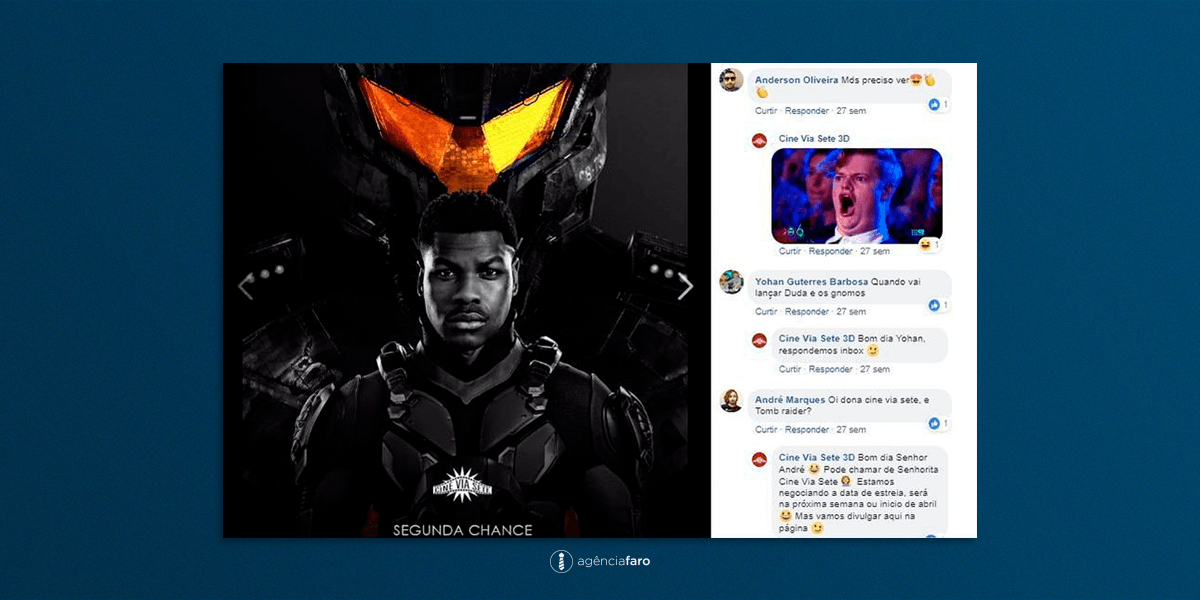Go to the next photo with the right arrow
Screen dimensions: 1200x600
pos(685,287)
